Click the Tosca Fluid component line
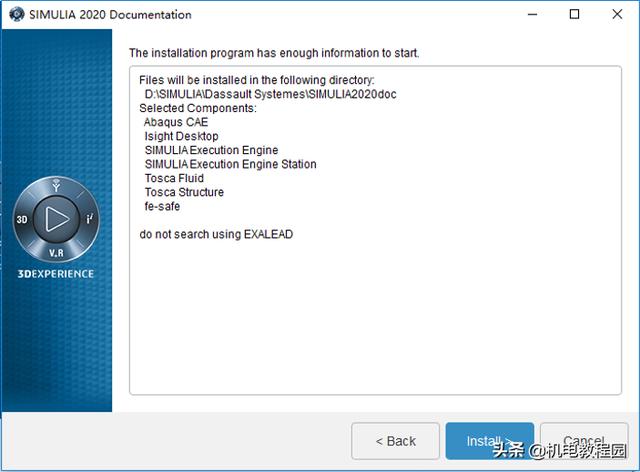640x472 pixels. (x=174, y=178)
